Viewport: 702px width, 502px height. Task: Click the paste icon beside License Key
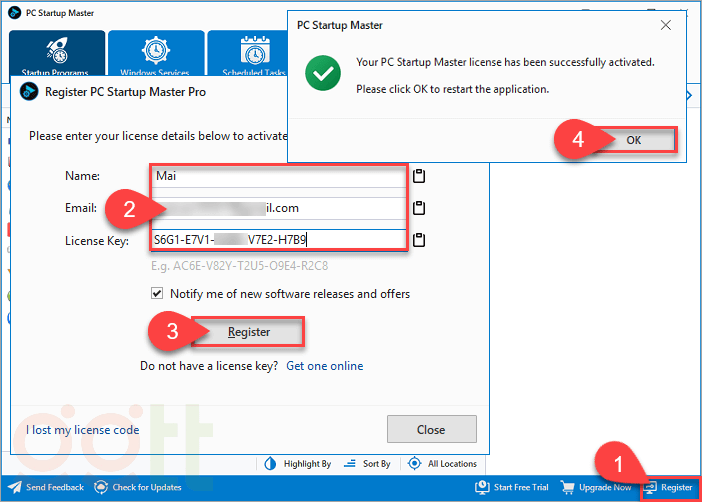(420, 240)
